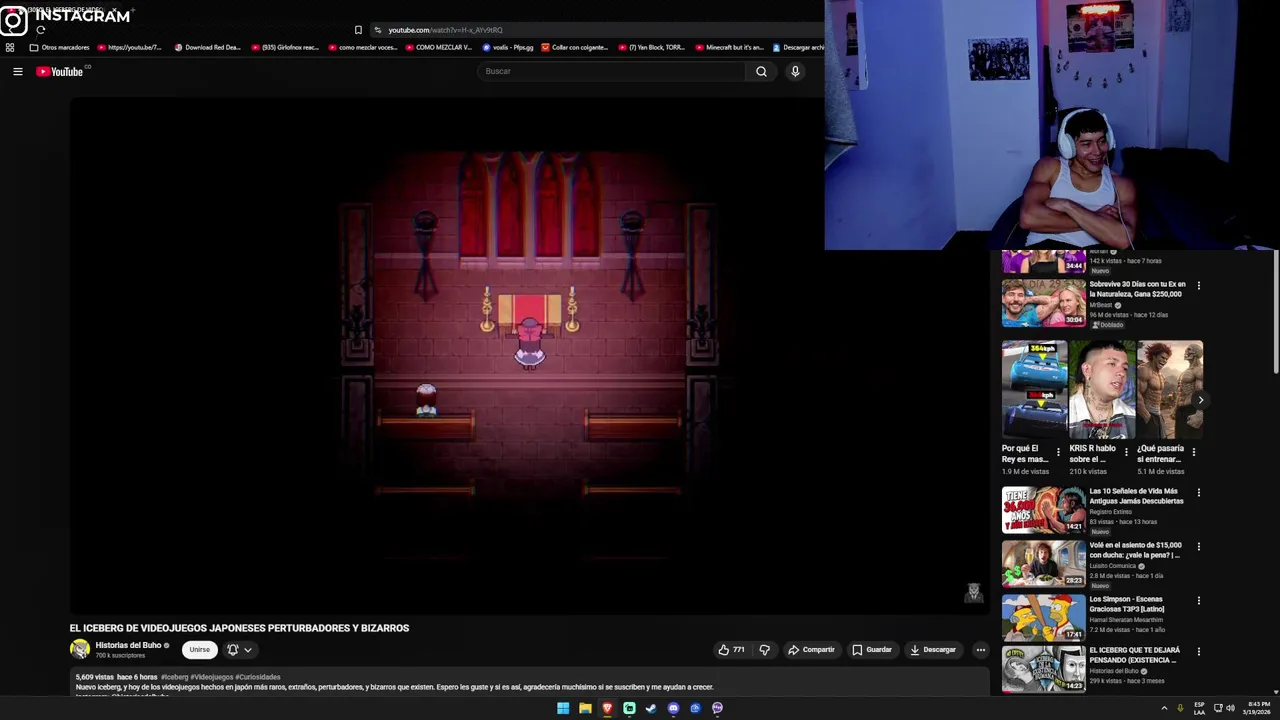Image resolution: width=1280 pixels, height=720 pixels.
Task: Dislike the video with thumbs down
Action: [x=765, y=650]
